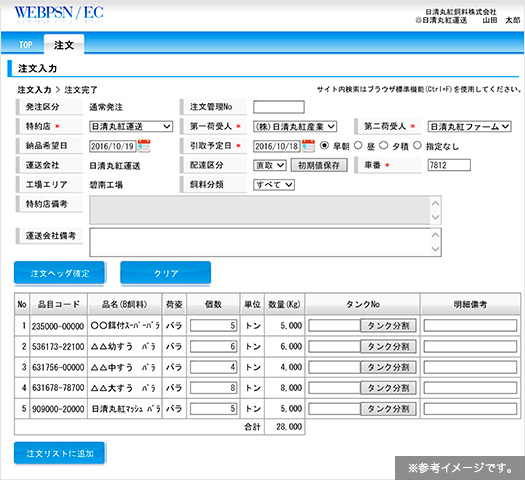
Task: Click 個数 field for item 631756-00000
Action: (214, 367)
